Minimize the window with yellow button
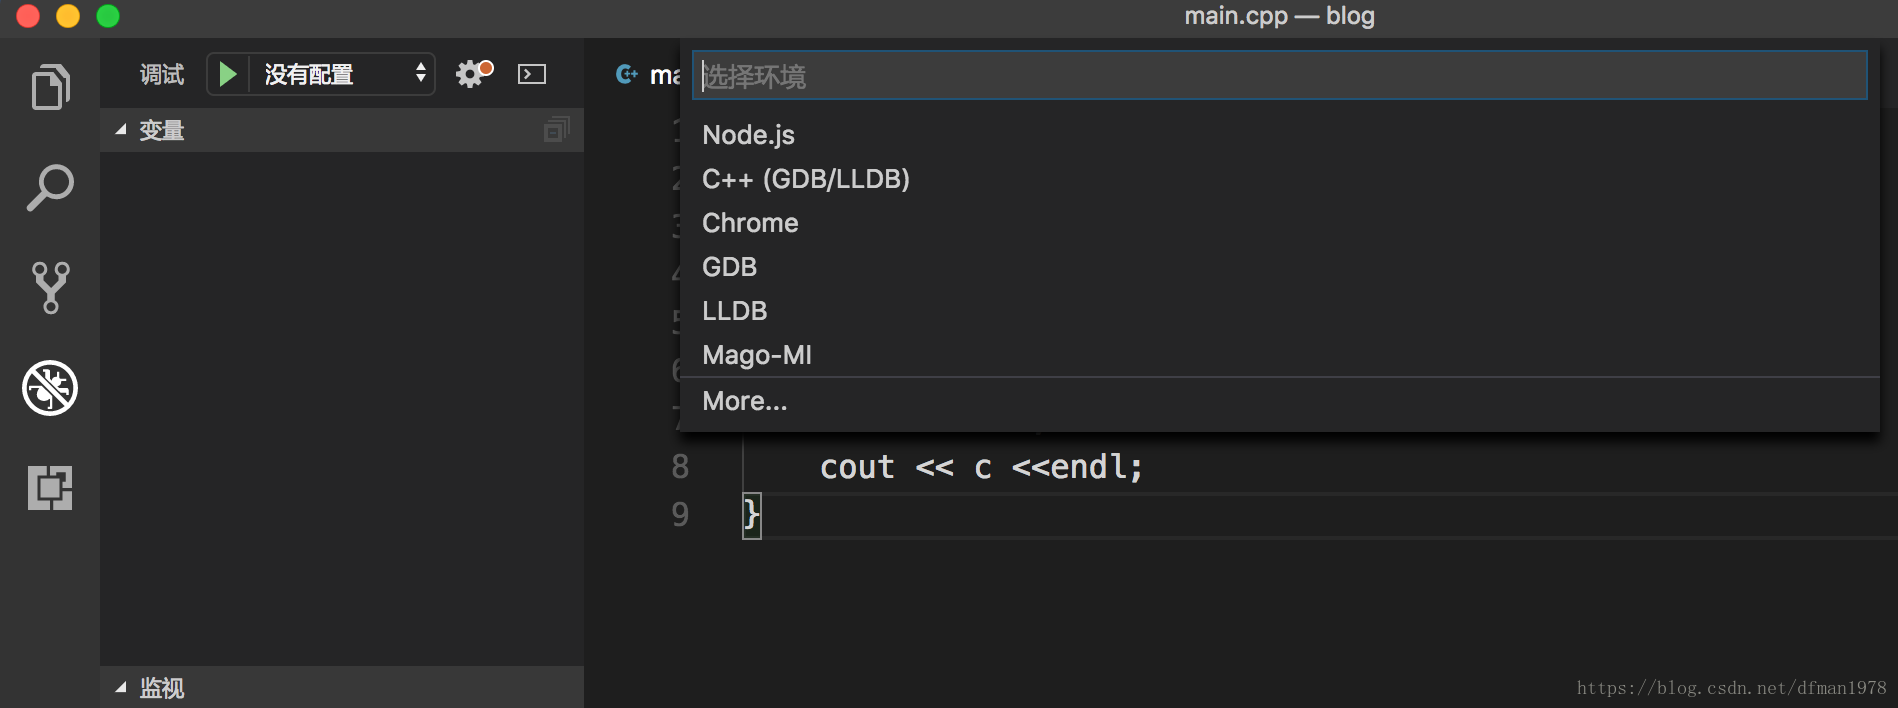1898x708 pixels. (x=68, y=16)
